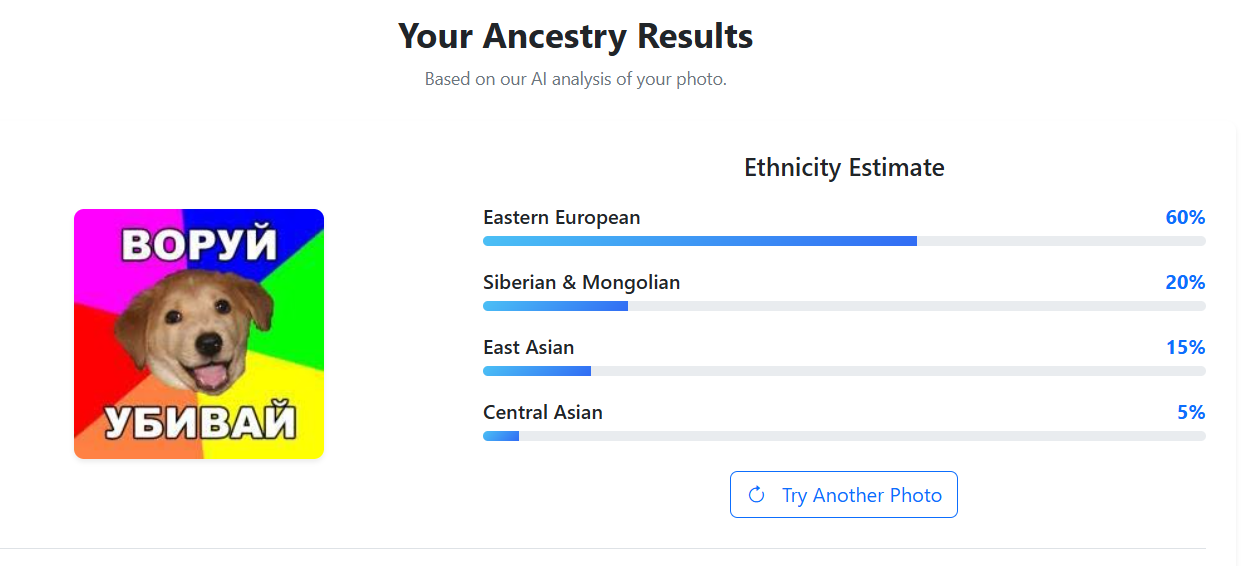Click the Eastern European progress bar
1252x566 pixels.
click(844, 241)
